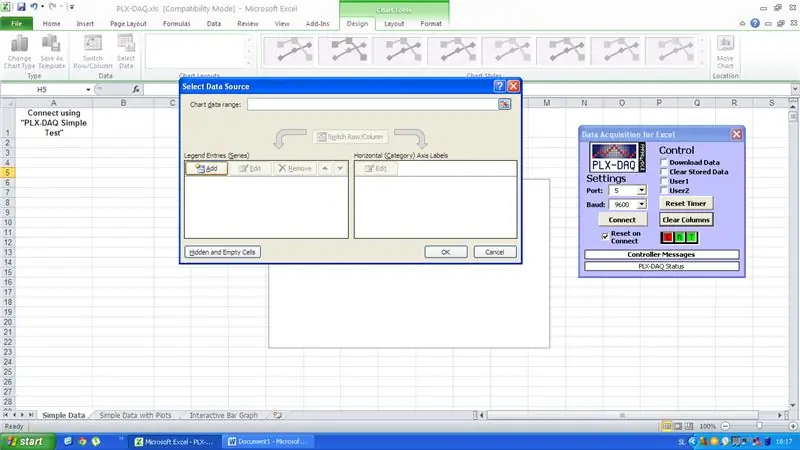Open the Name Box dropdown arrow
The image size is (800, 450).
88,89
